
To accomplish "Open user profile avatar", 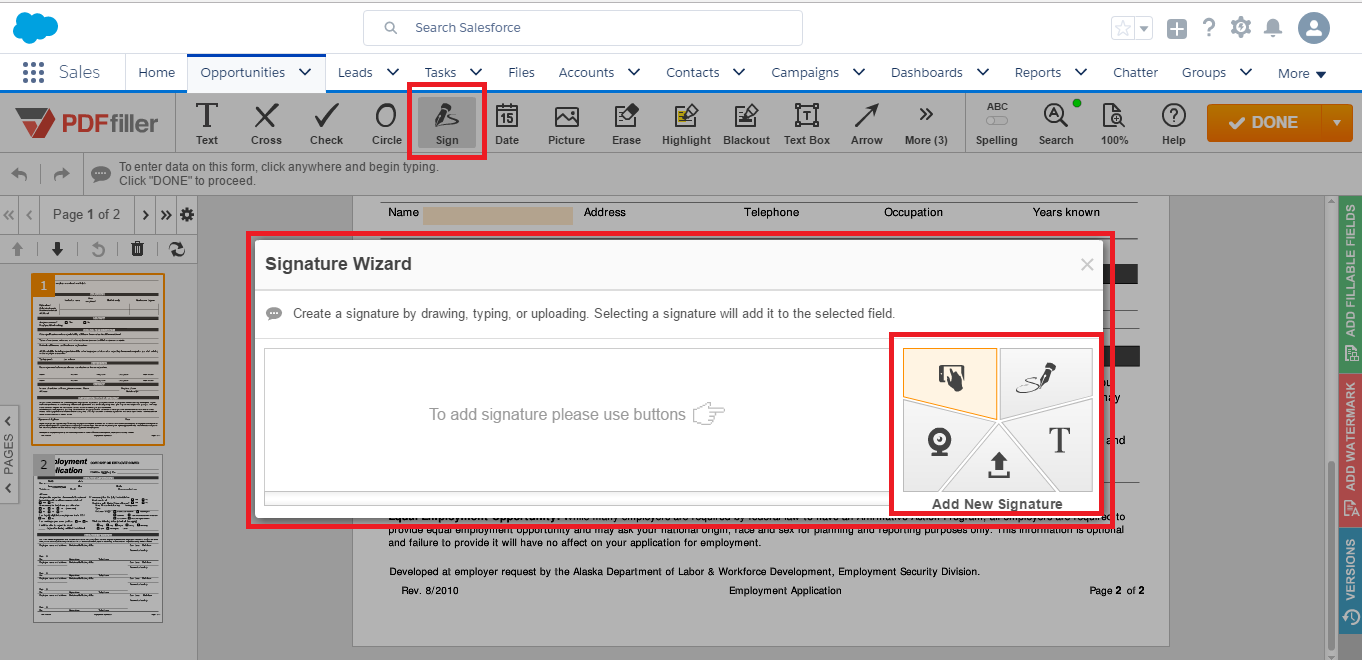I will click(x=1313, y=28).
